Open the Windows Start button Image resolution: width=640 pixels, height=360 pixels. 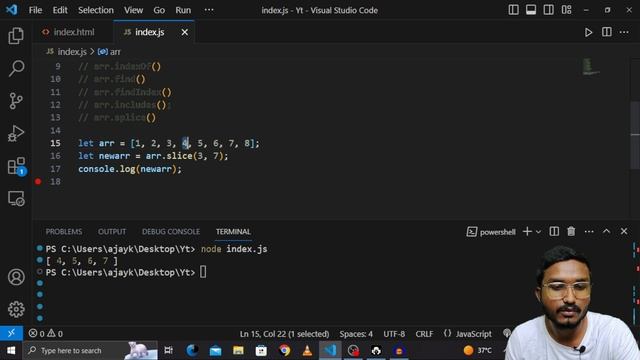(x=11, y=350)
